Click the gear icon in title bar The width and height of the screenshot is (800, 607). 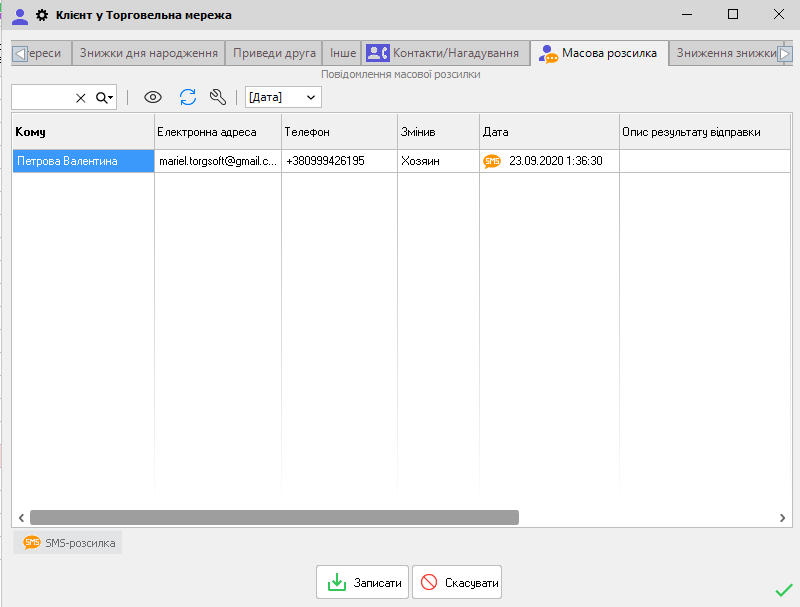42,15
